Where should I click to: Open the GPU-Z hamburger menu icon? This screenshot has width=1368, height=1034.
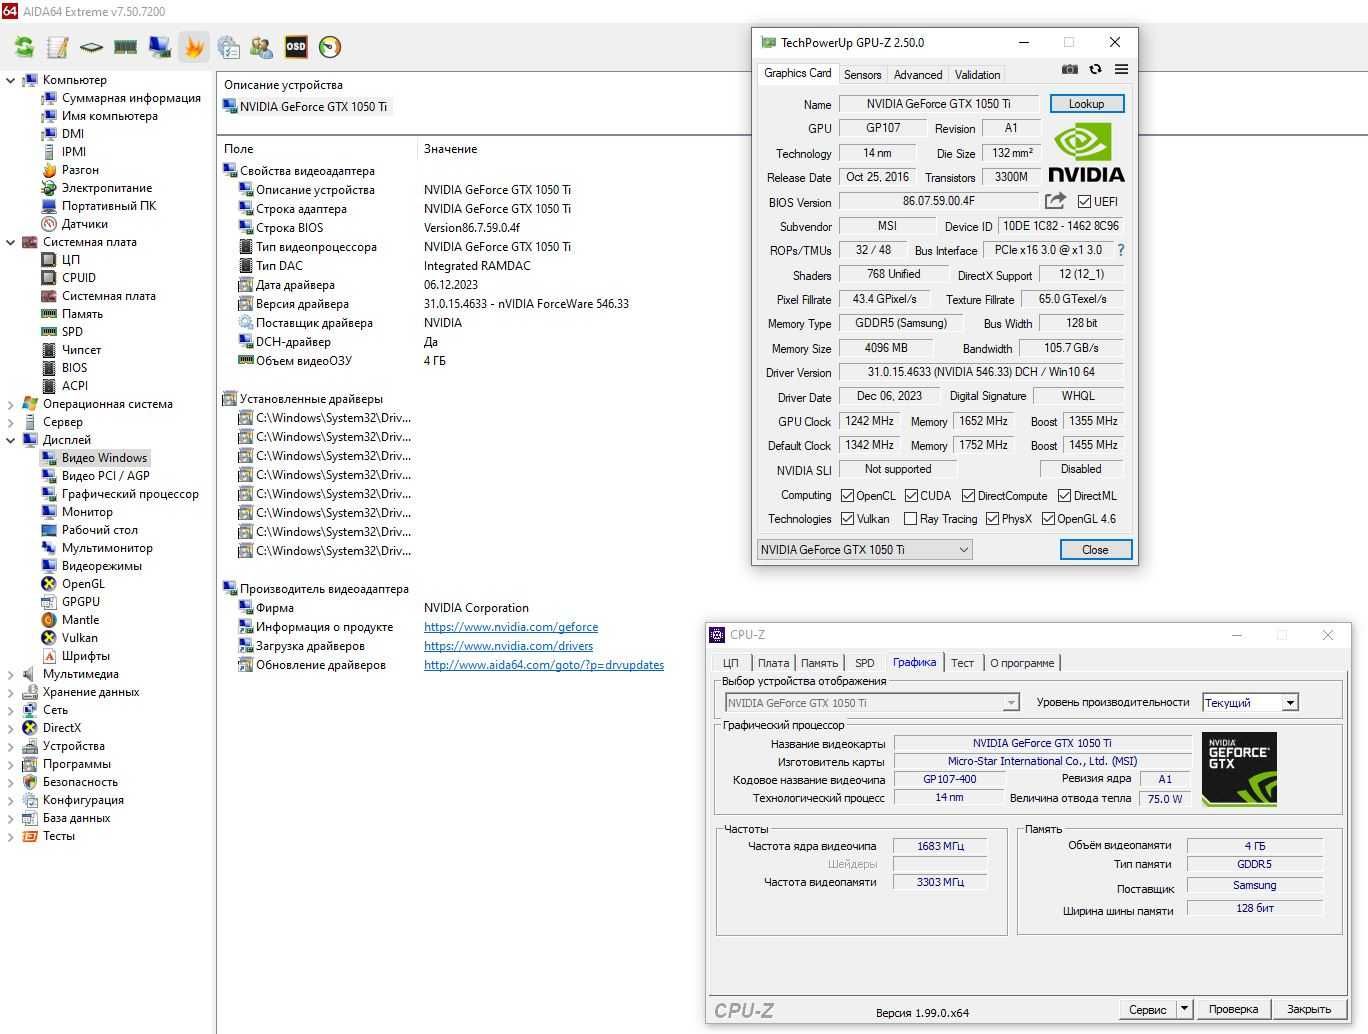coord(1121,69)
